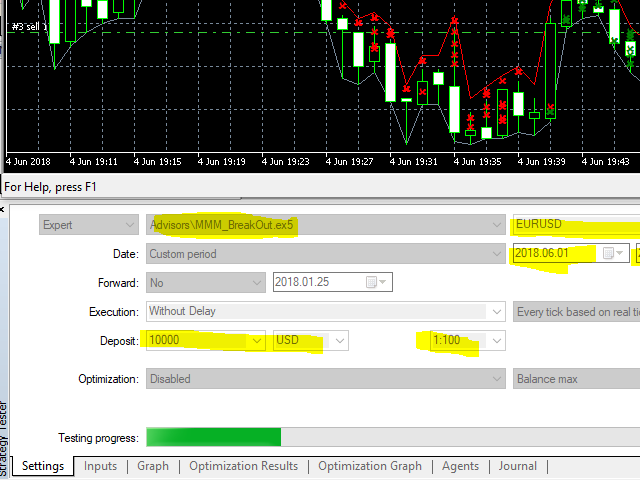This screenshot has height=480, width=640.
Task: Expand the USD currency dropdown
Action: [x=339, y=341]
